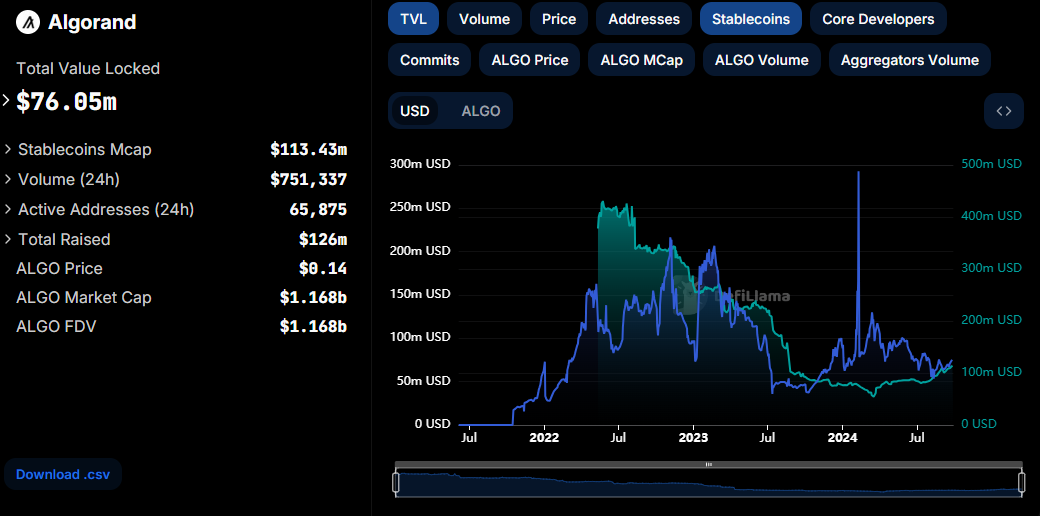Click the 2024 x-axis label
This screenshot has width=1040, height=516.
(x=842, y=438)
